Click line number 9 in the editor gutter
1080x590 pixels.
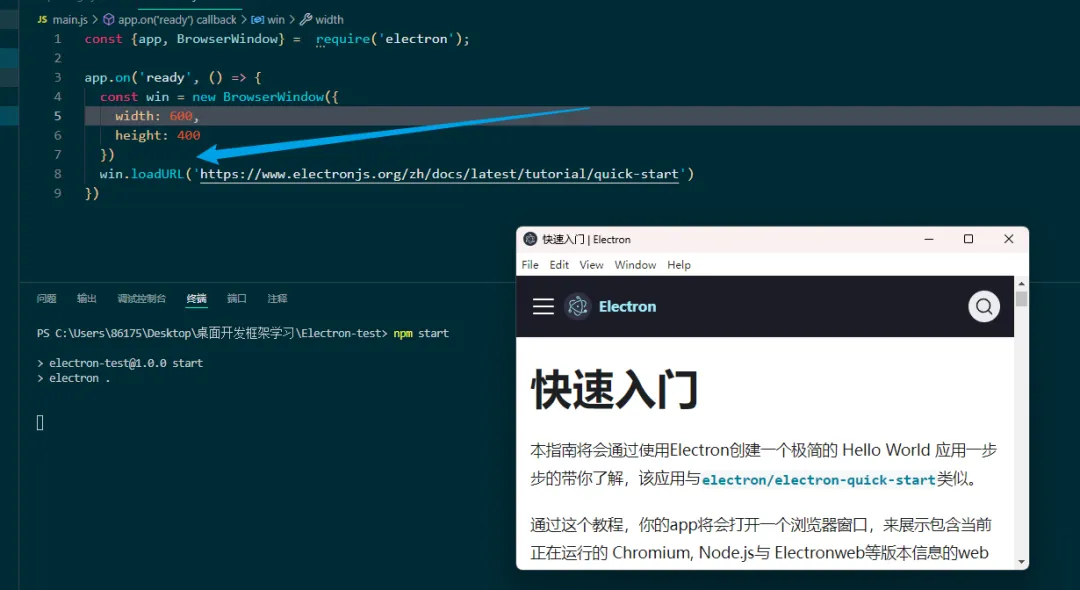[x=58, y=193]
